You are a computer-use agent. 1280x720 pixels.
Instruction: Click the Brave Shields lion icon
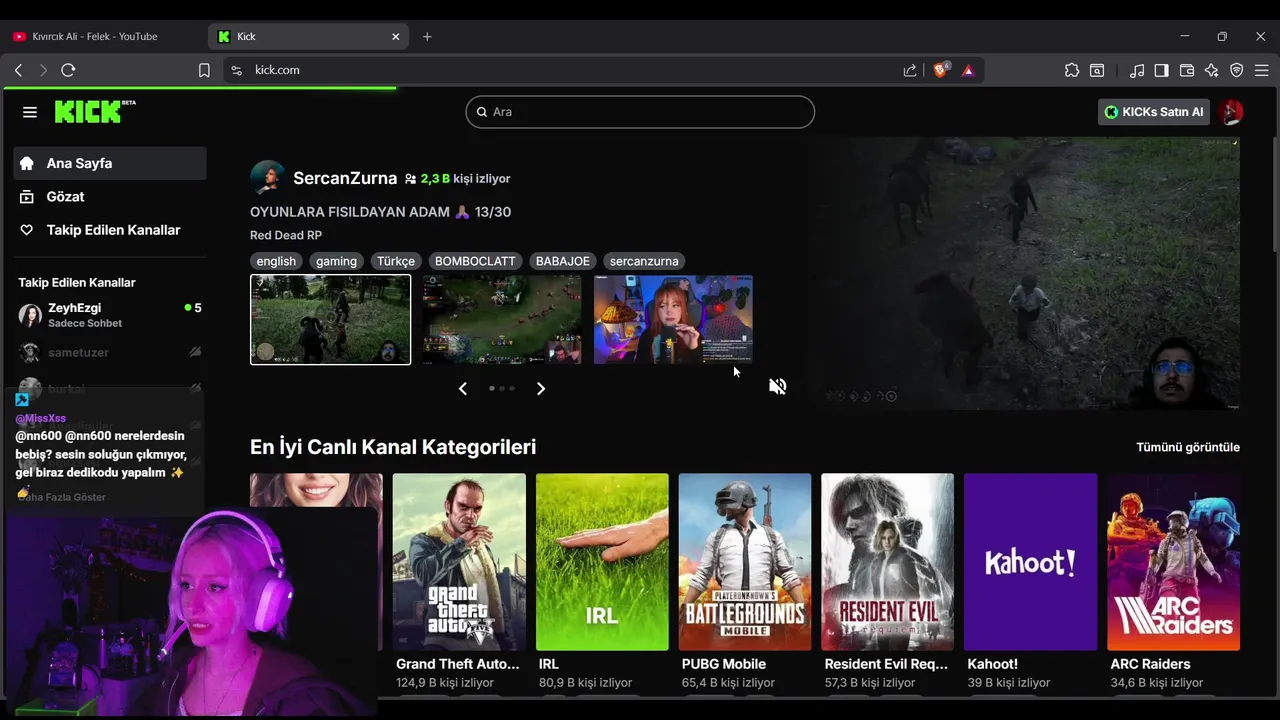coord(941,70)
